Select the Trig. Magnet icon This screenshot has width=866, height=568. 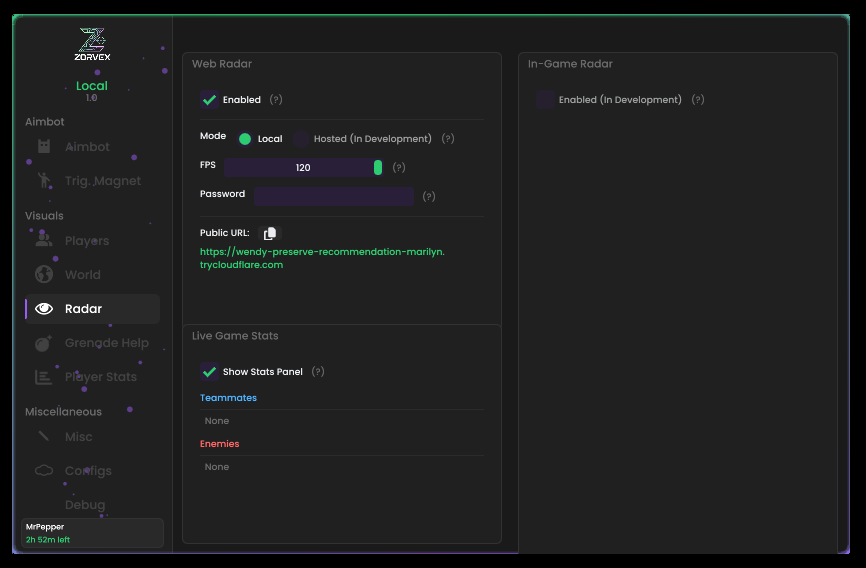point(44,181)
